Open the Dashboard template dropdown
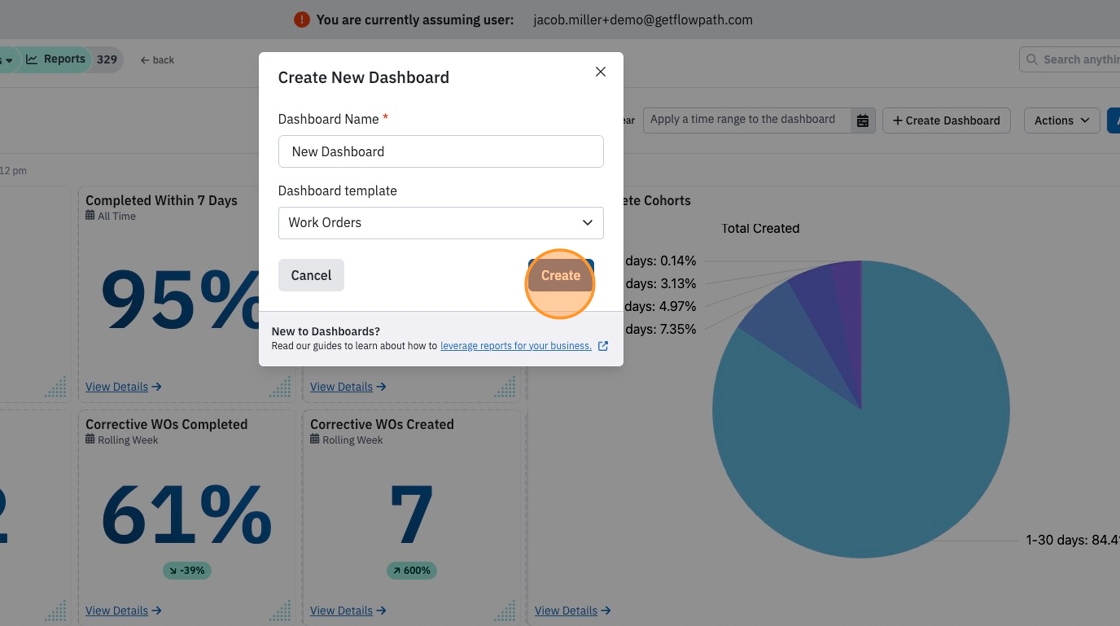The image size is (1120, 626). [441, 223]
